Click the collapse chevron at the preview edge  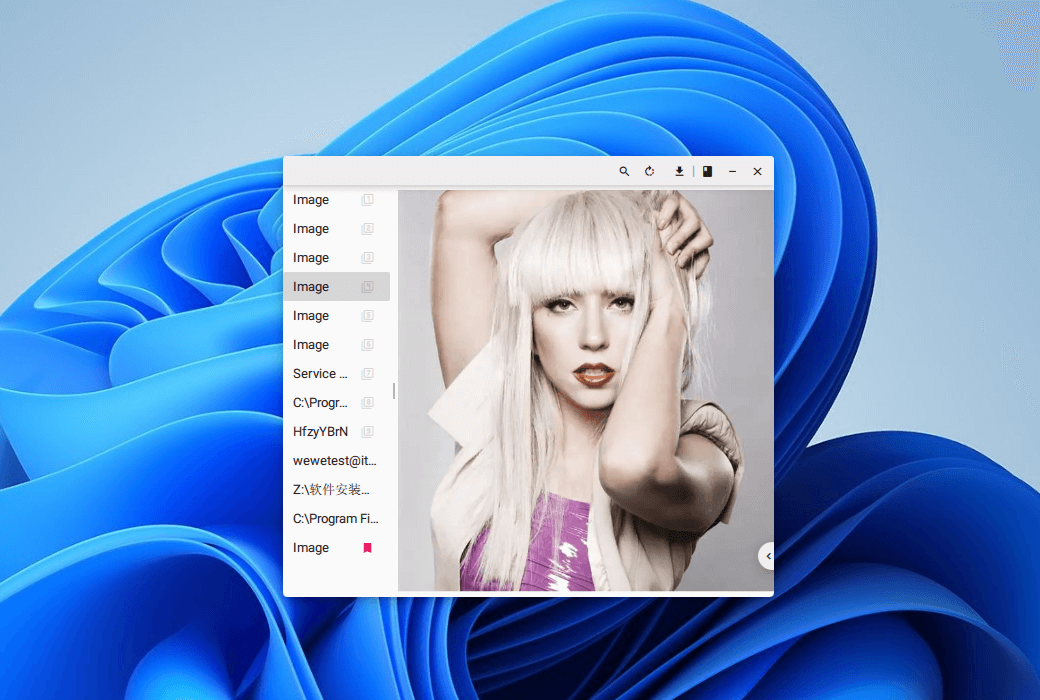click(767, 556)
